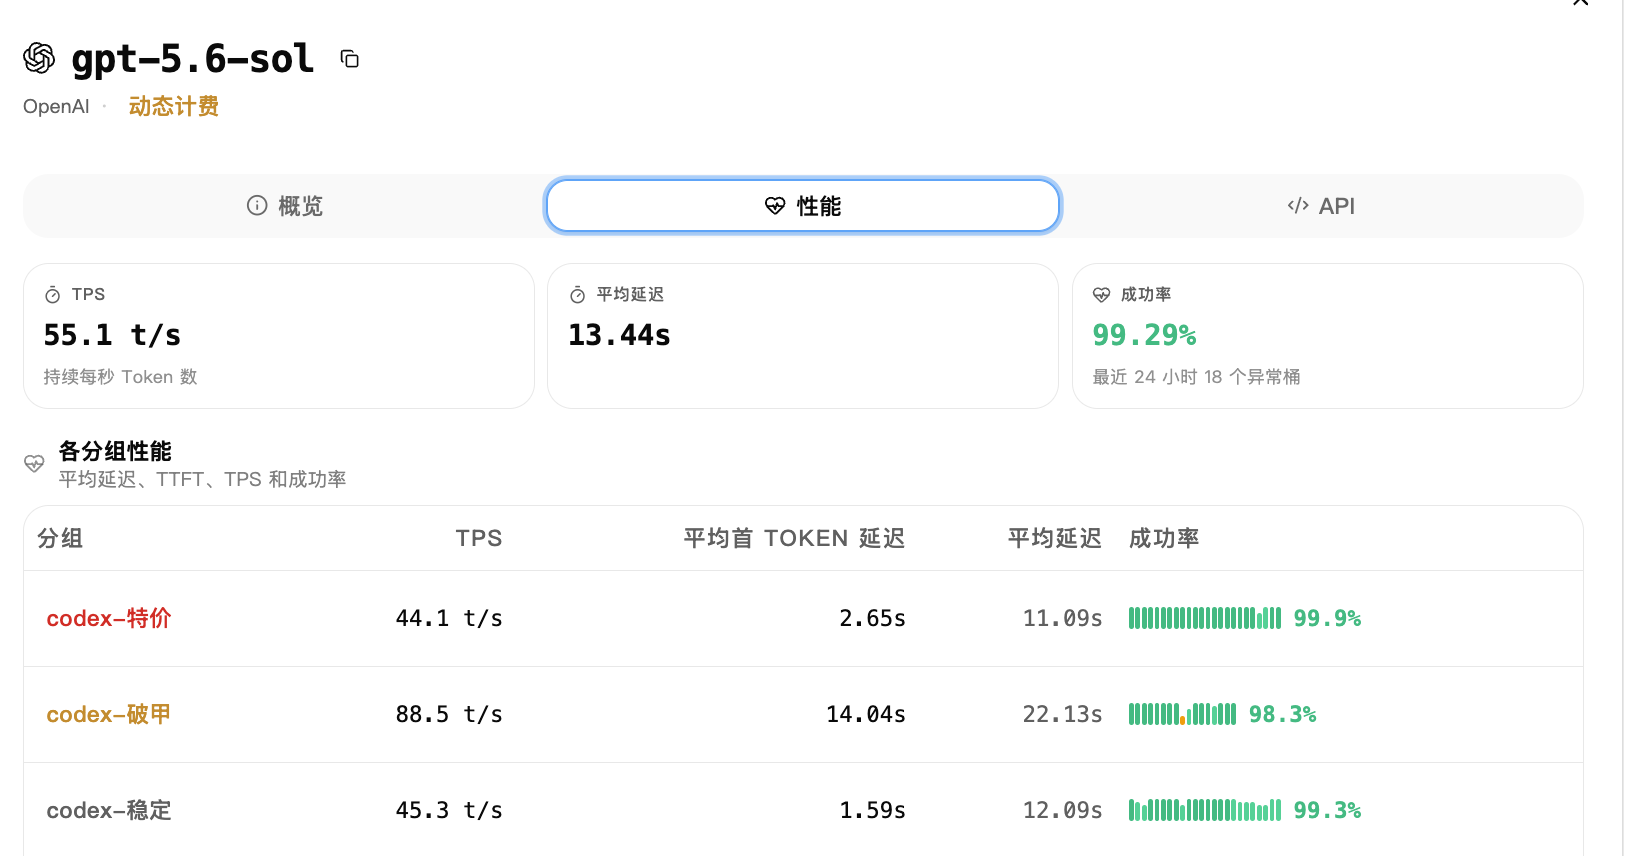Open the codex-特价 group

click(x=109, y=618)
